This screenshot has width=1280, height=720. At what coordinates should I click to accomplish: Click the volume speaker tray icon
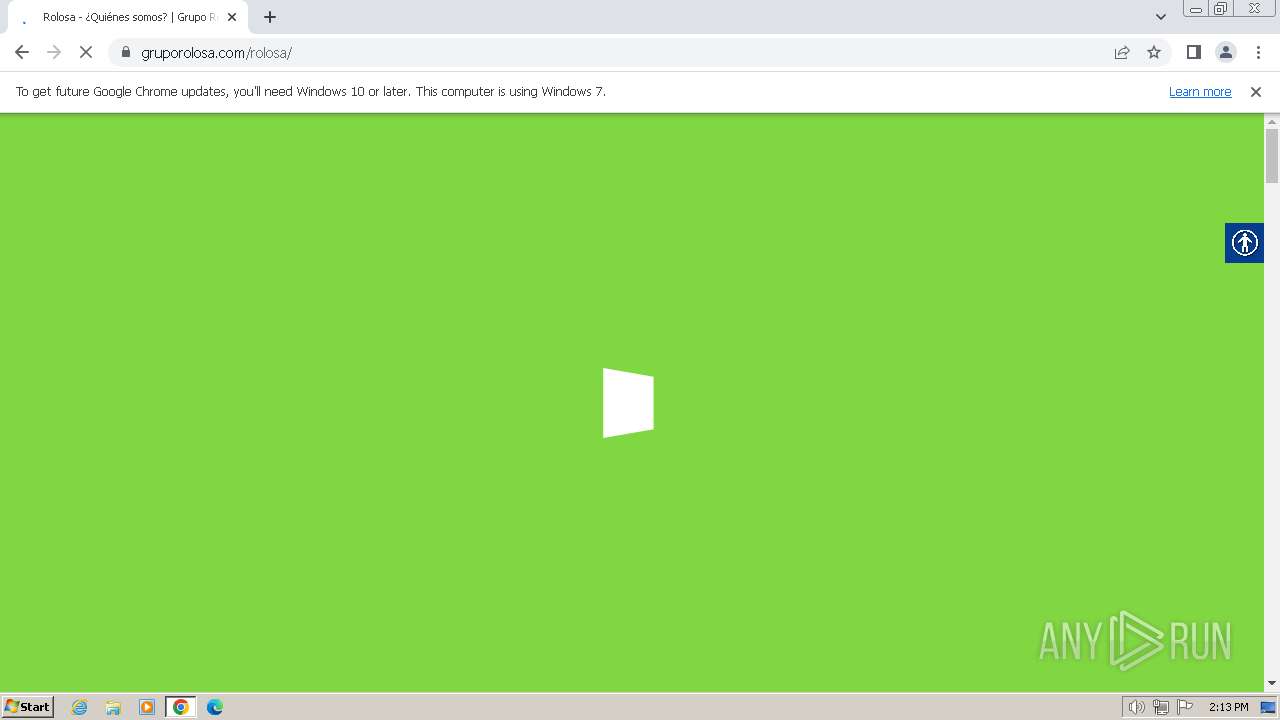1137,707
